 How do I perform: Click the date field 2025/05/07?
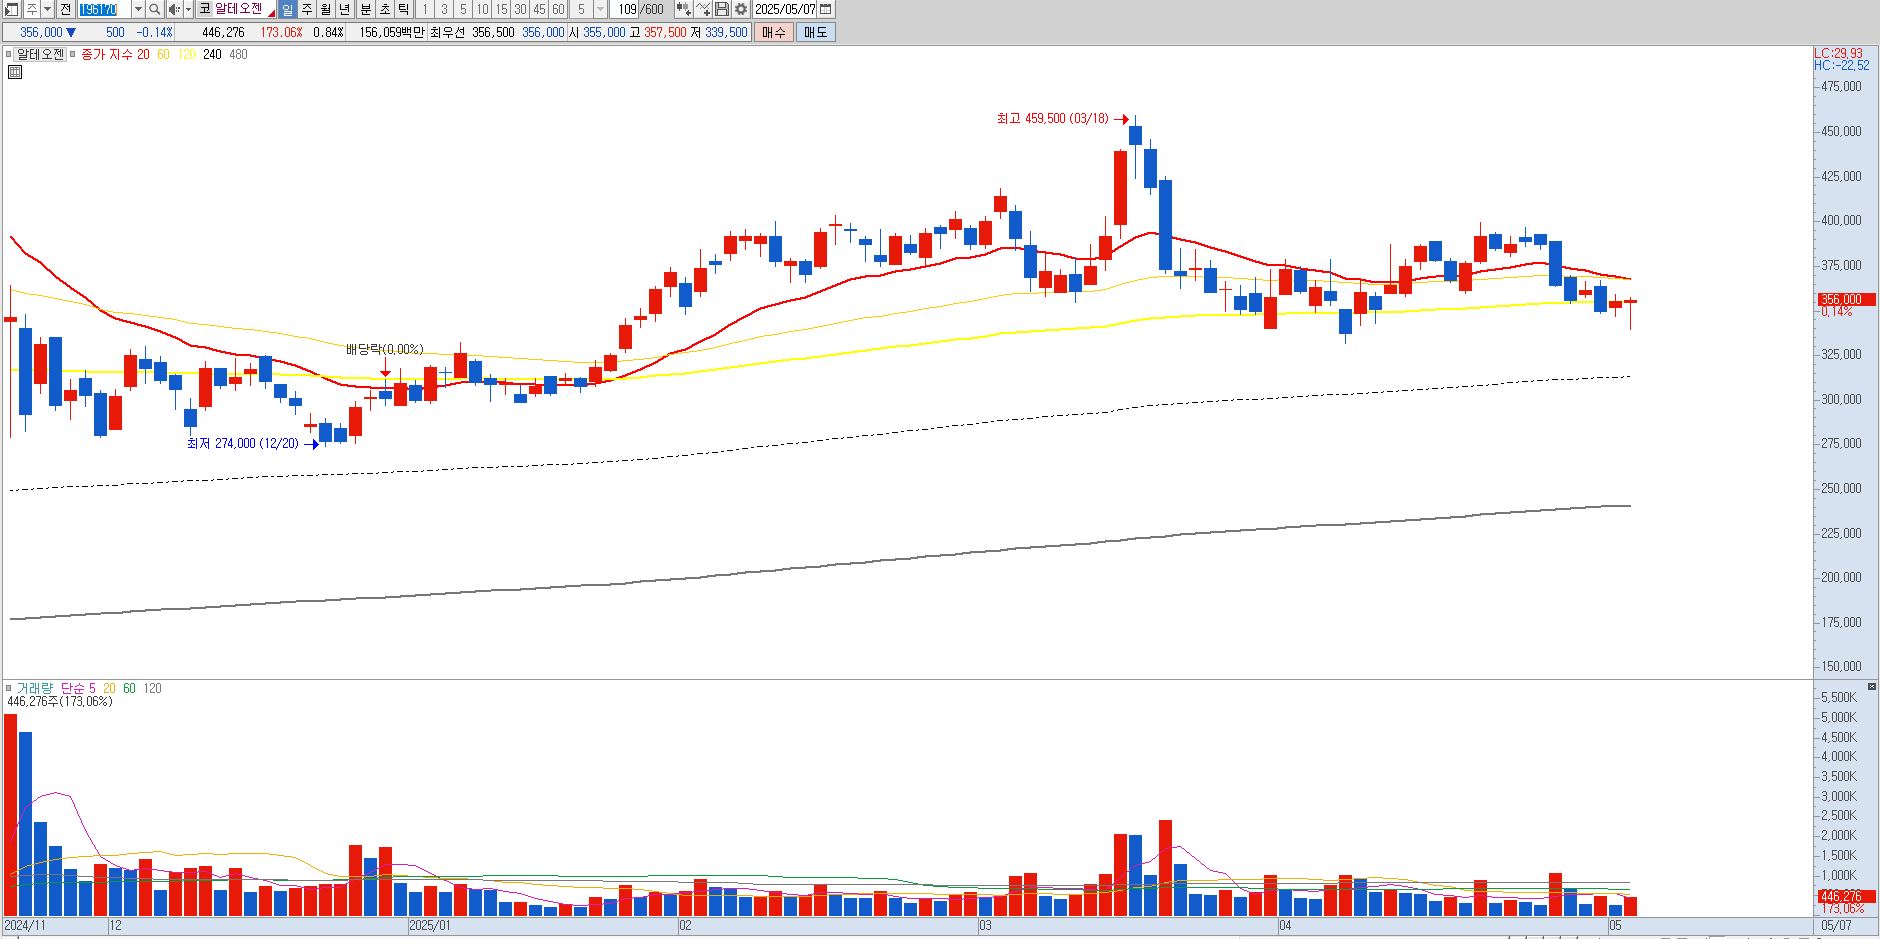786,9
